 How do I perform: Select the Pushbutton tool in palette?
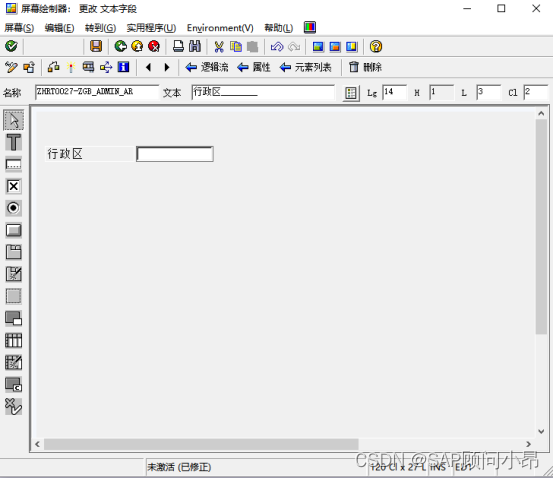pyautogui.click(x=13, y=230)
